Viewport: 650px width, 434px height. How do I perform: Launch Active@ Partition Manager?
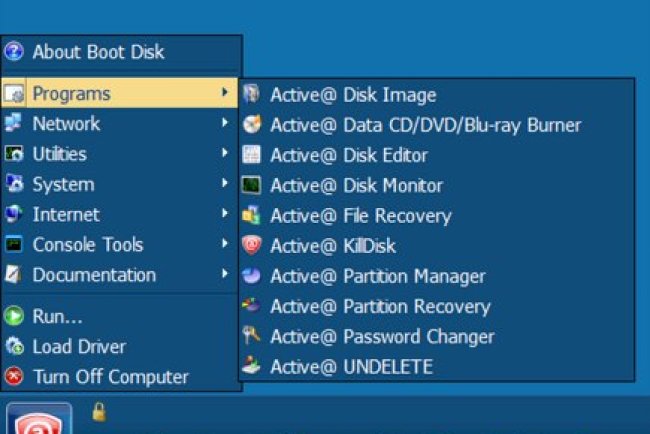437,276
